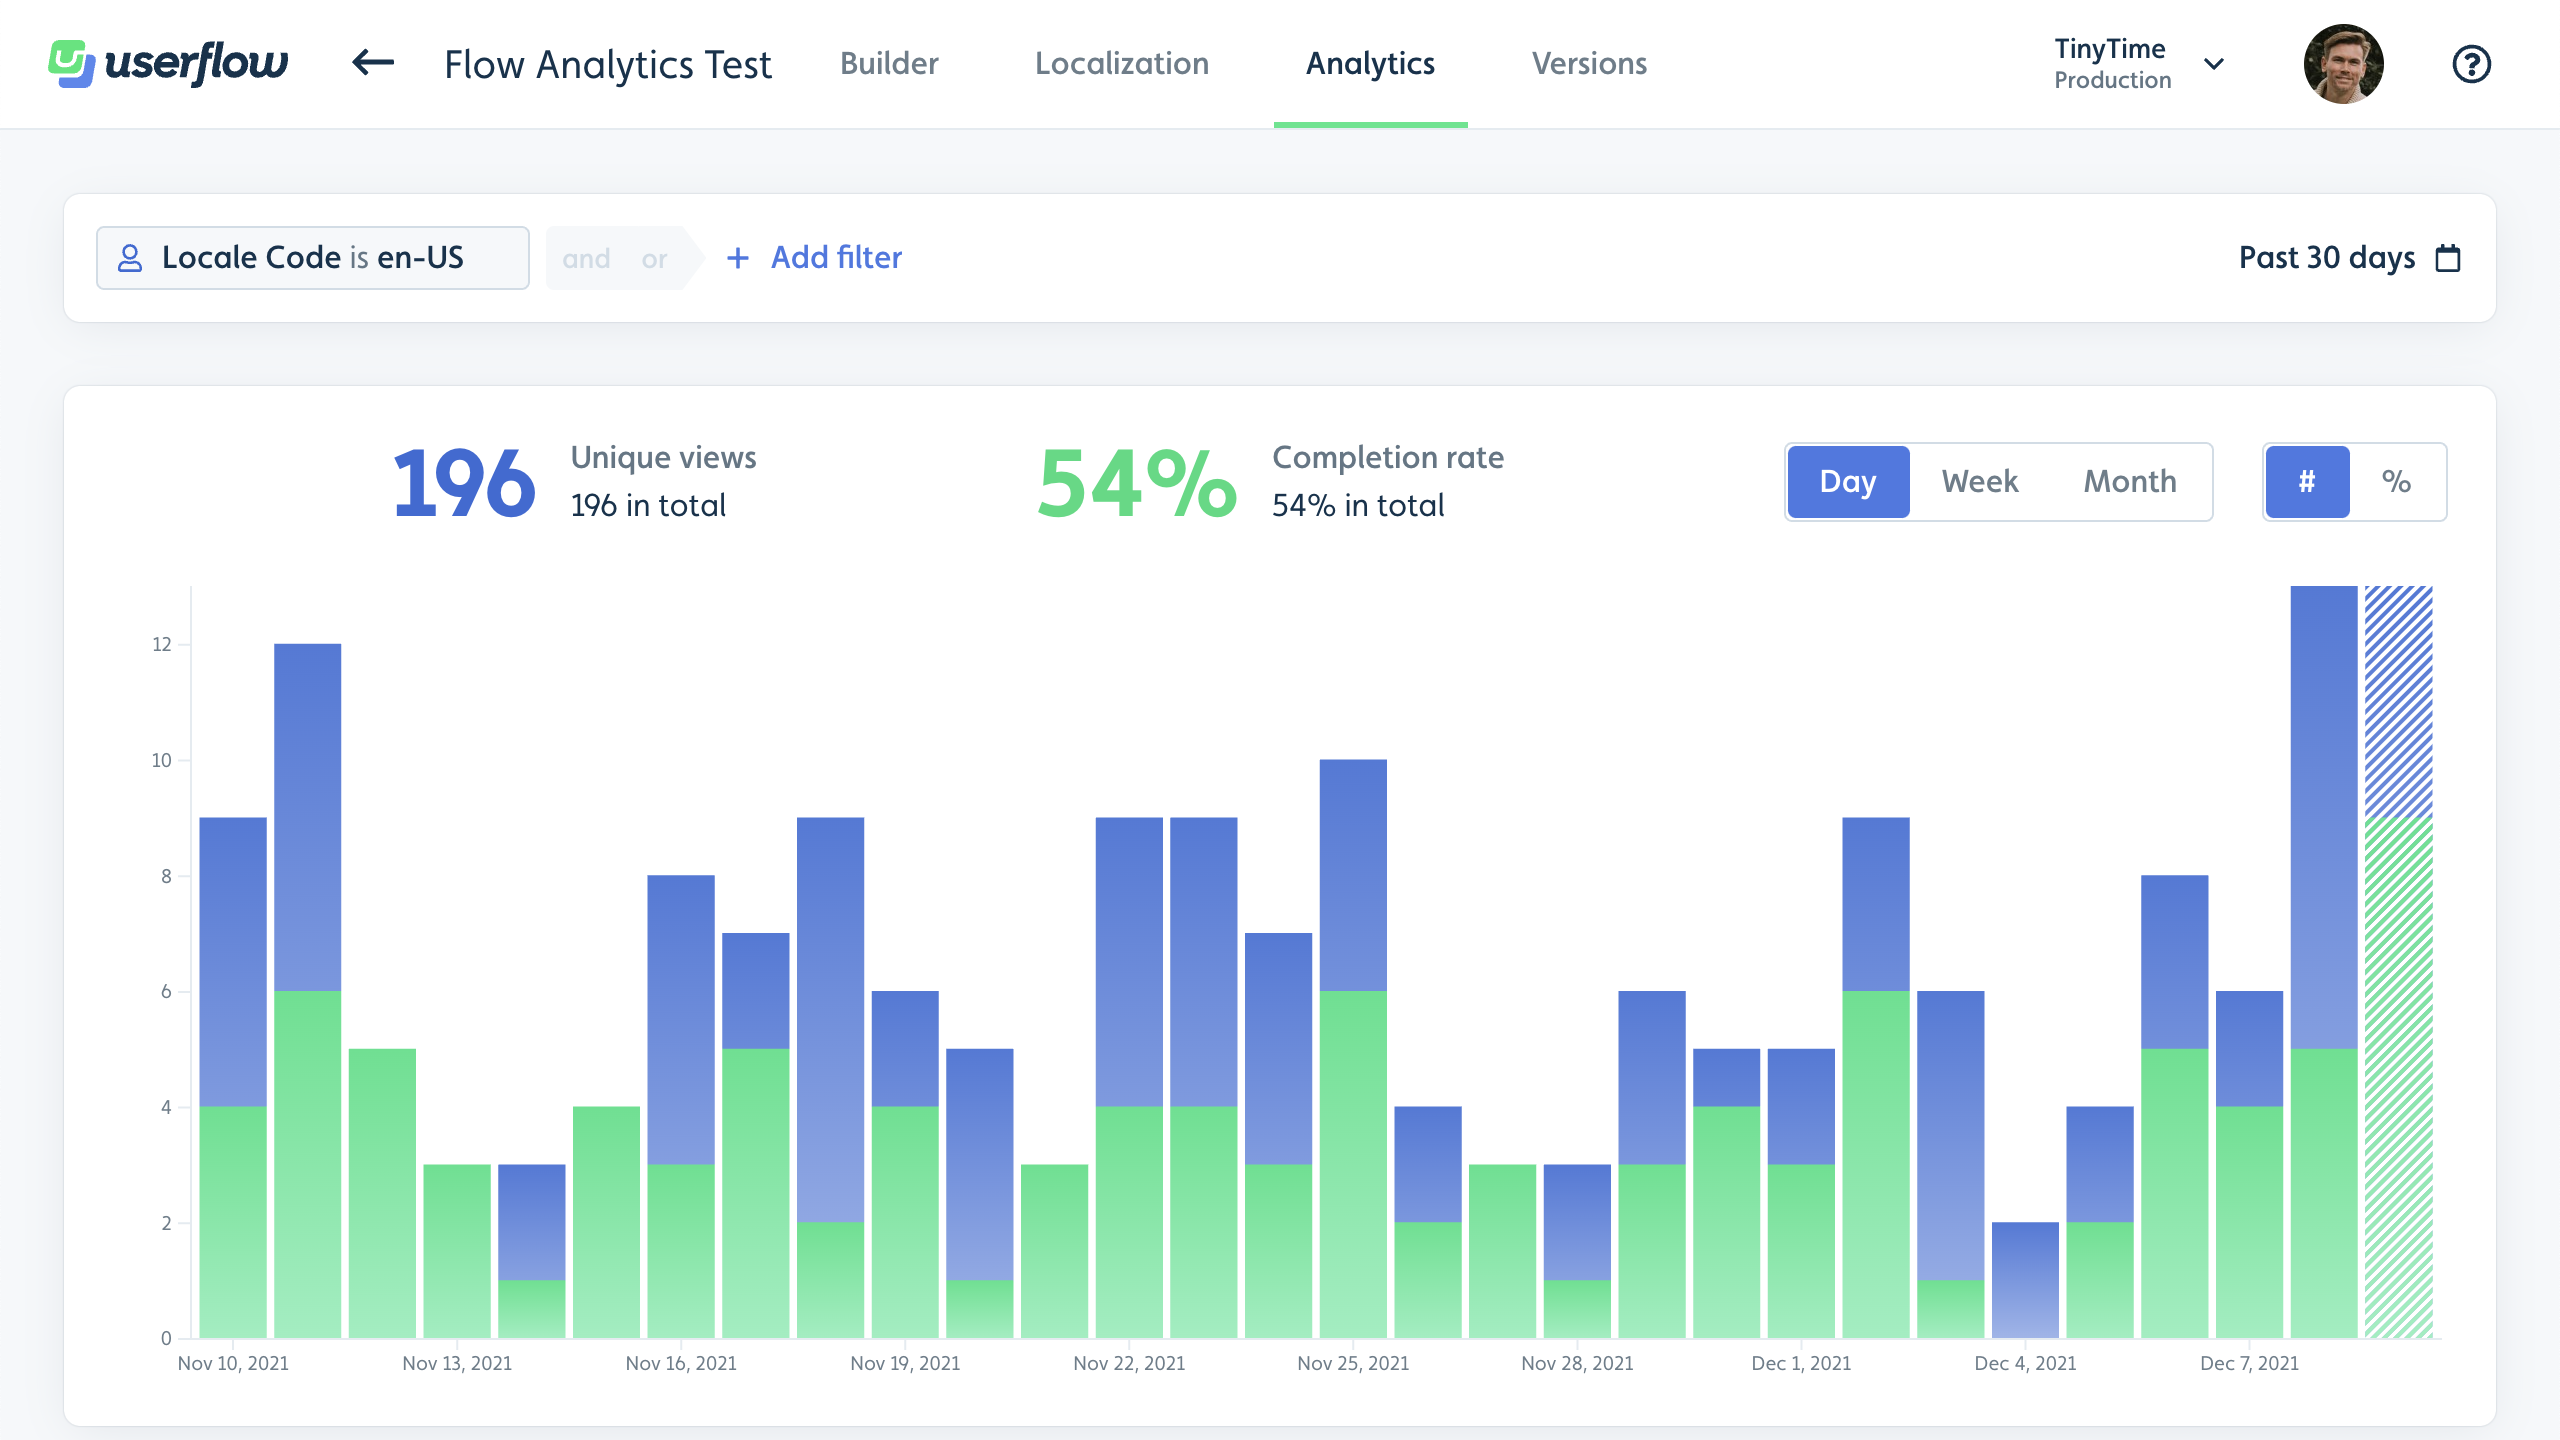Select the Analytics tab
The image size is (2560, 1440).
tap(1370, 63)
